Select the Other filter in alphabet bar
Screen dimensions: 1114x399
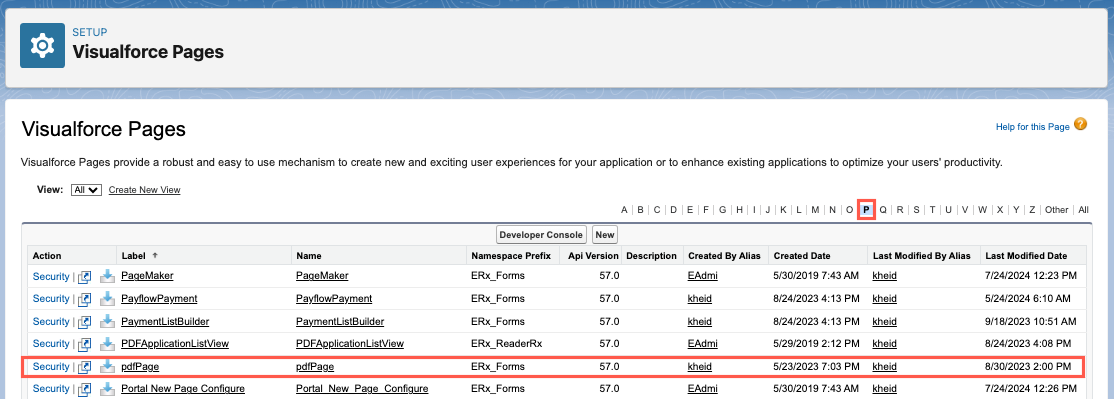1056,209
